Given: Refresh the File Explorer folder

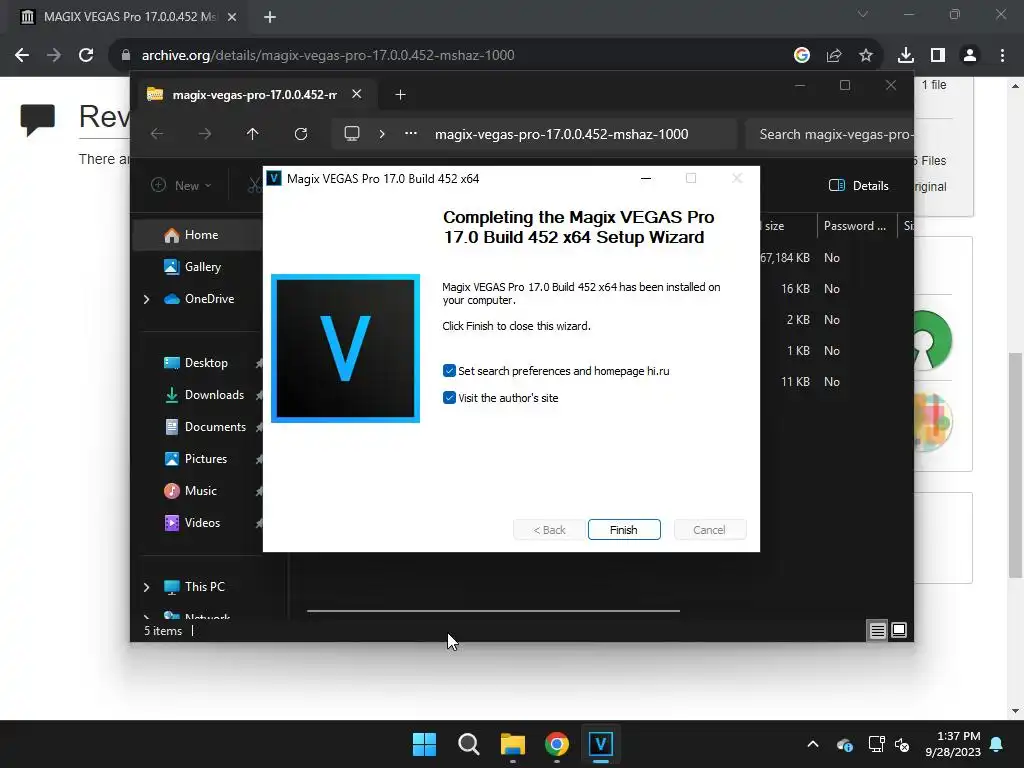Looking at the screenshot, I should point(300,134).
